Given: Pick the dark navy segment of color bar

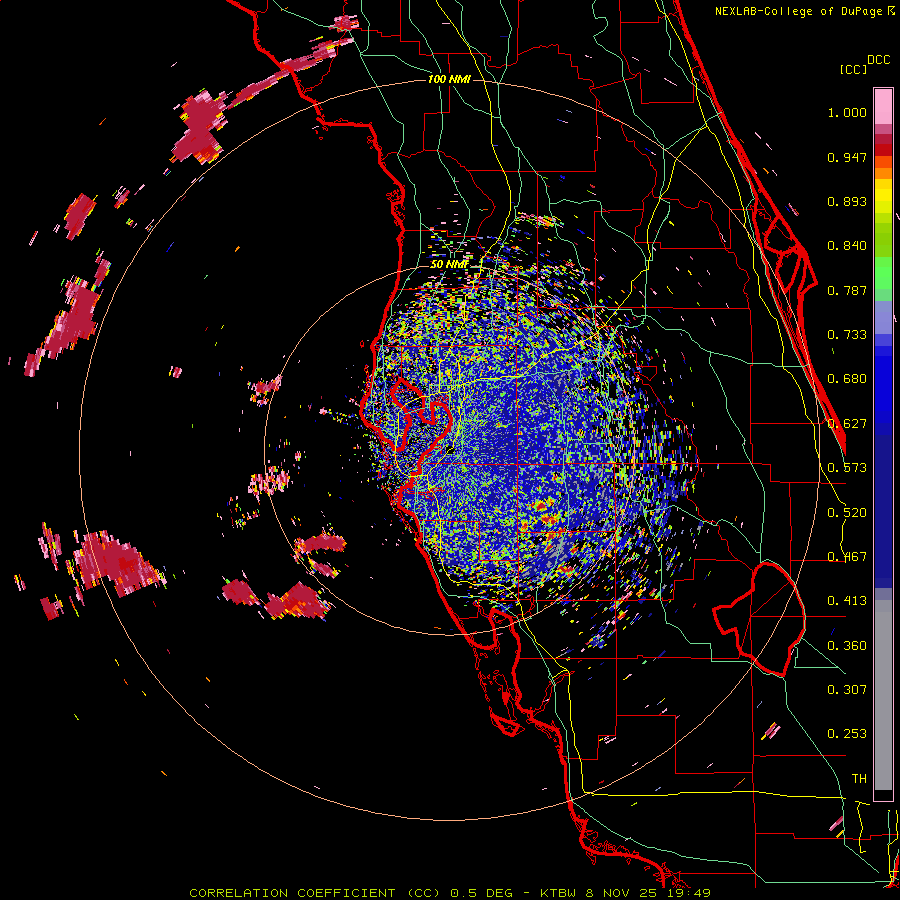Looking at the screenshot, I should point(883,511).
